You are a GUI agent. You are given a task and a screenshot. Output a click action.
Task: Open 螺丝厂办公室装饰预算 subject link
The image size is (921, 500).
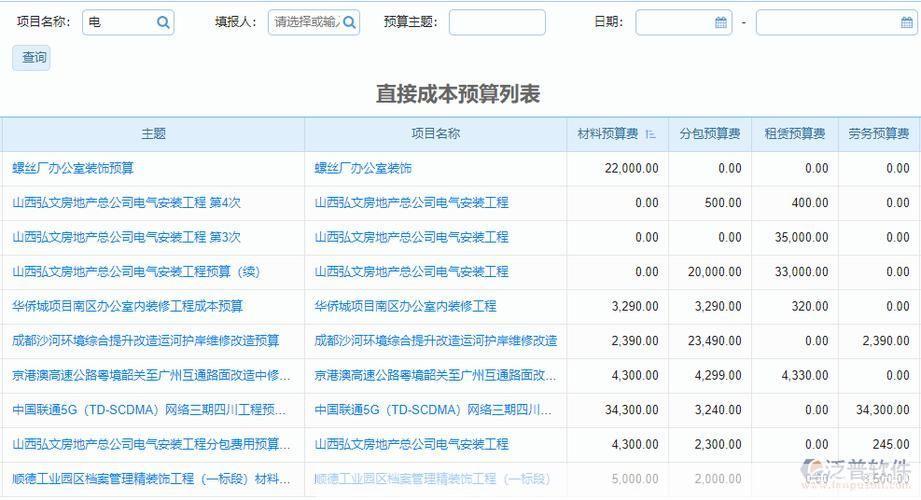pyautogui.click(x=73, y=168)
